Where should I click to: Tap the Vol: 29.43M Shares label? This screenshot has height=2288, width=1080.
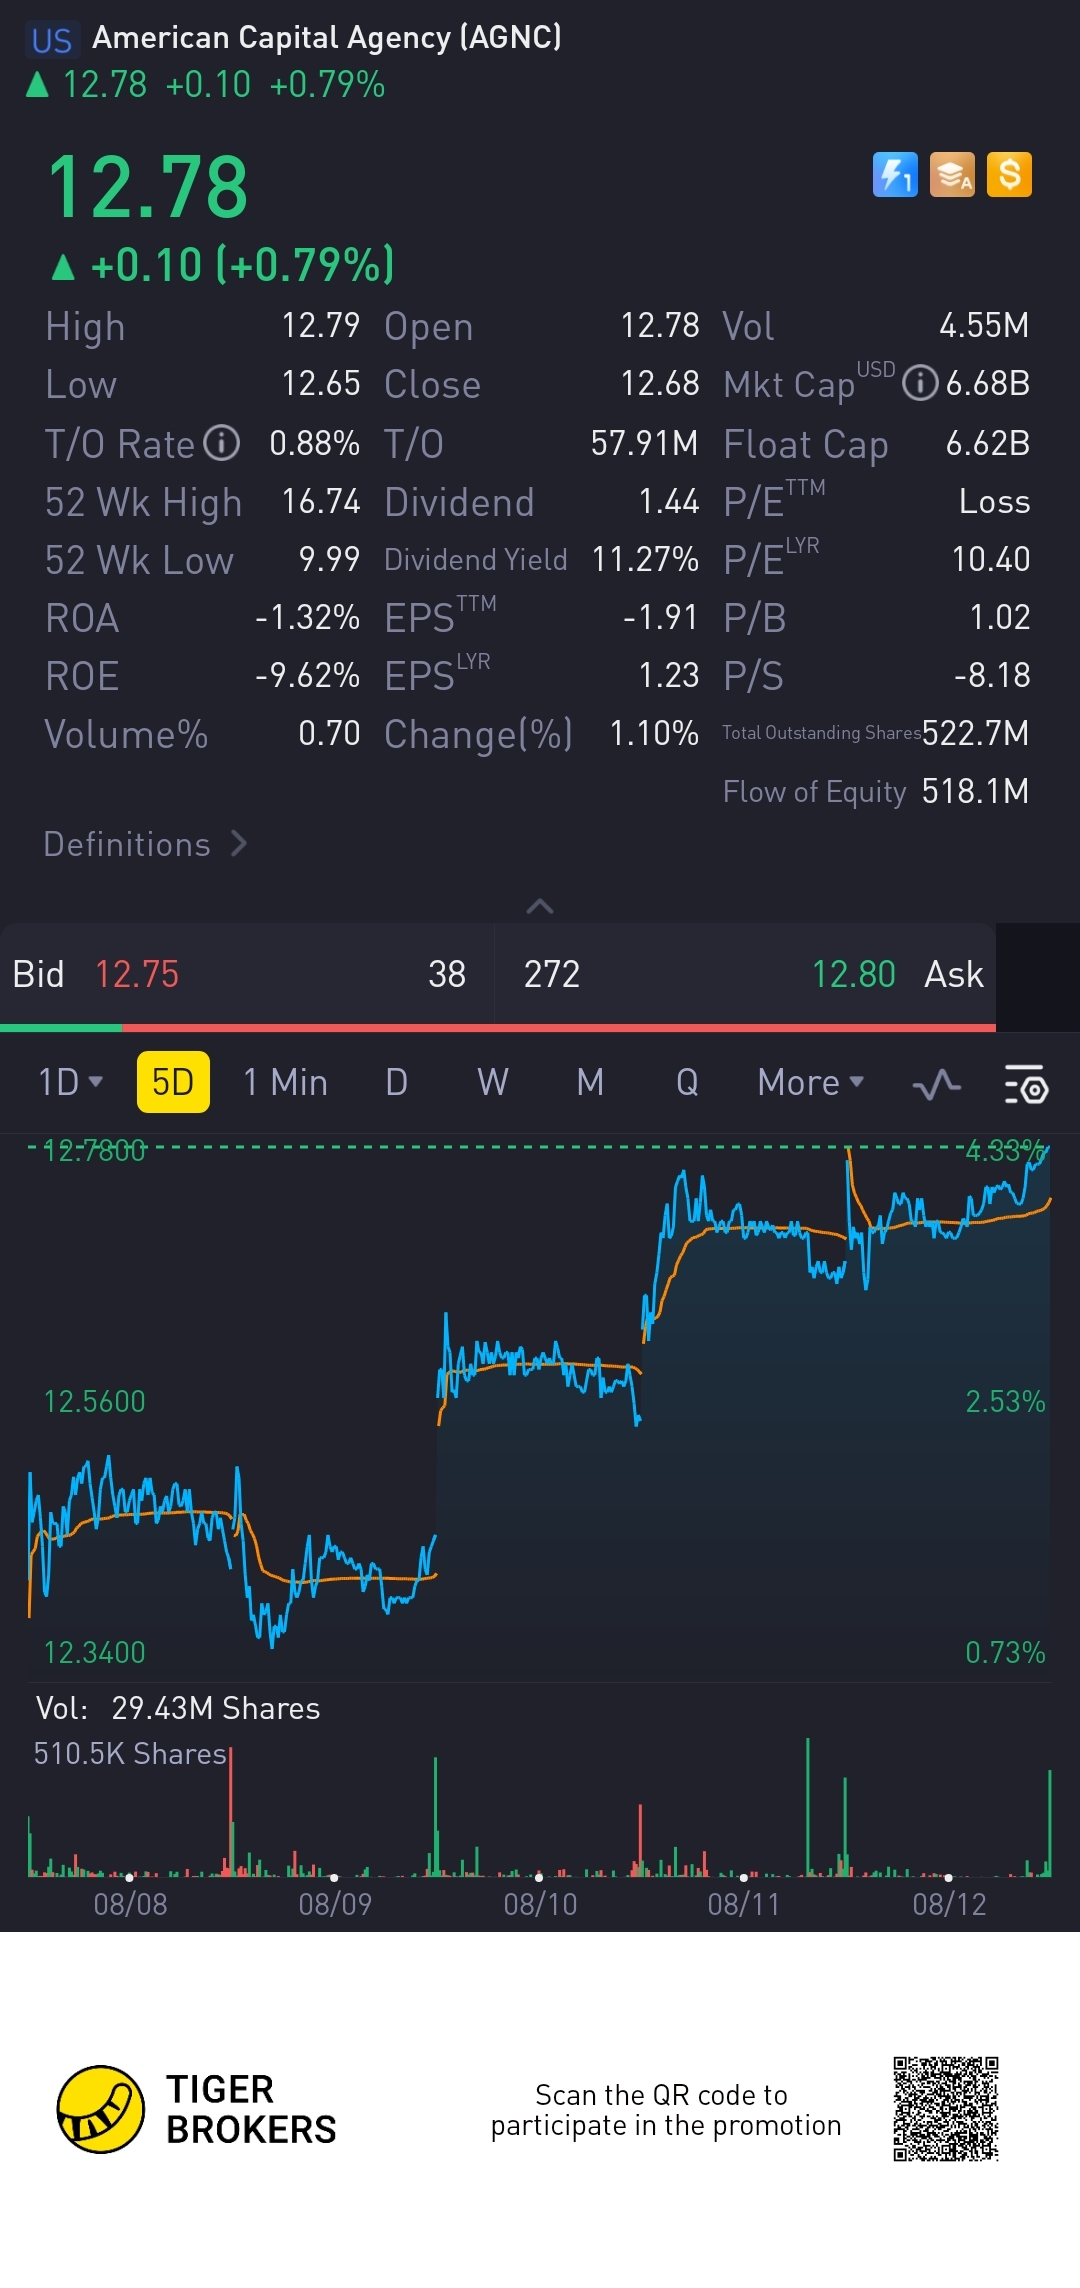tap(178, 1708)
